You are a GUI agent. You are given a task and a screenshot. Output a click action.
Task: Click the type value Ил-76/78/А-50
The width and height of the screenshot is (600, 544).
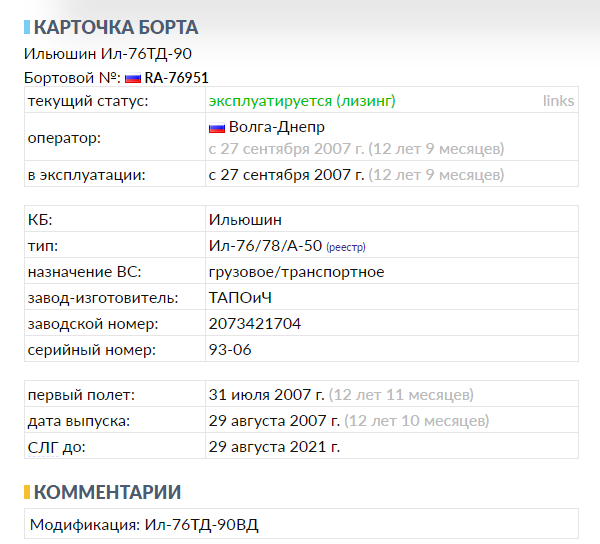tap(265, 246)
